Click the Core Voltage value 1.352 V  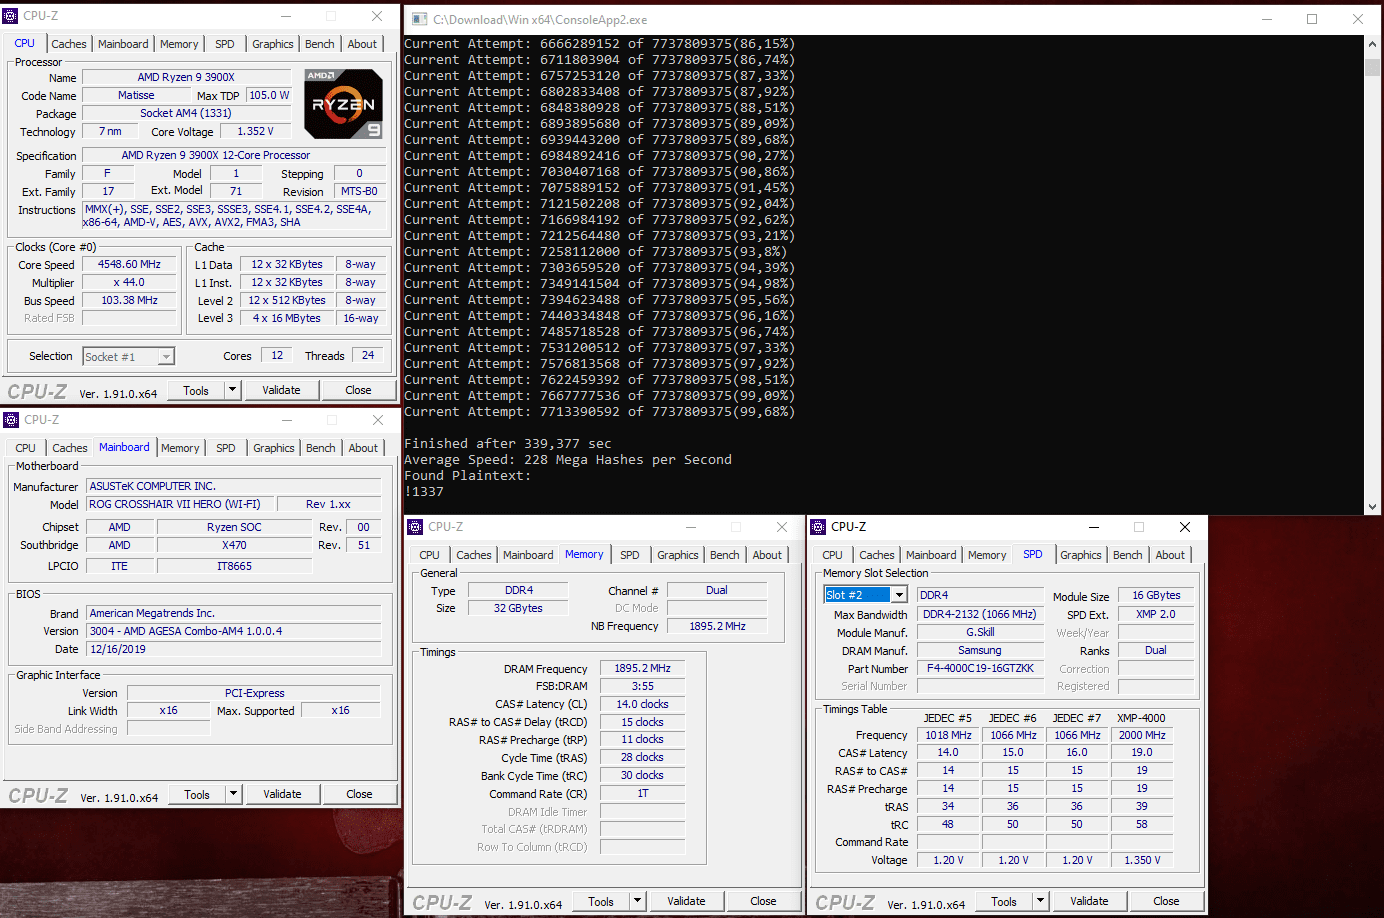tap(255, 132)
